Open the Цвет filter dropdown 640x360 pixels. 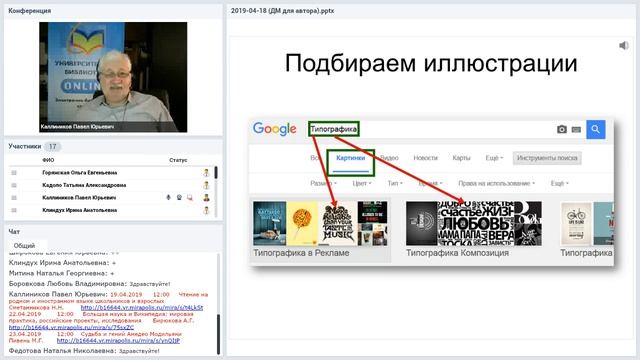point(362,183)
